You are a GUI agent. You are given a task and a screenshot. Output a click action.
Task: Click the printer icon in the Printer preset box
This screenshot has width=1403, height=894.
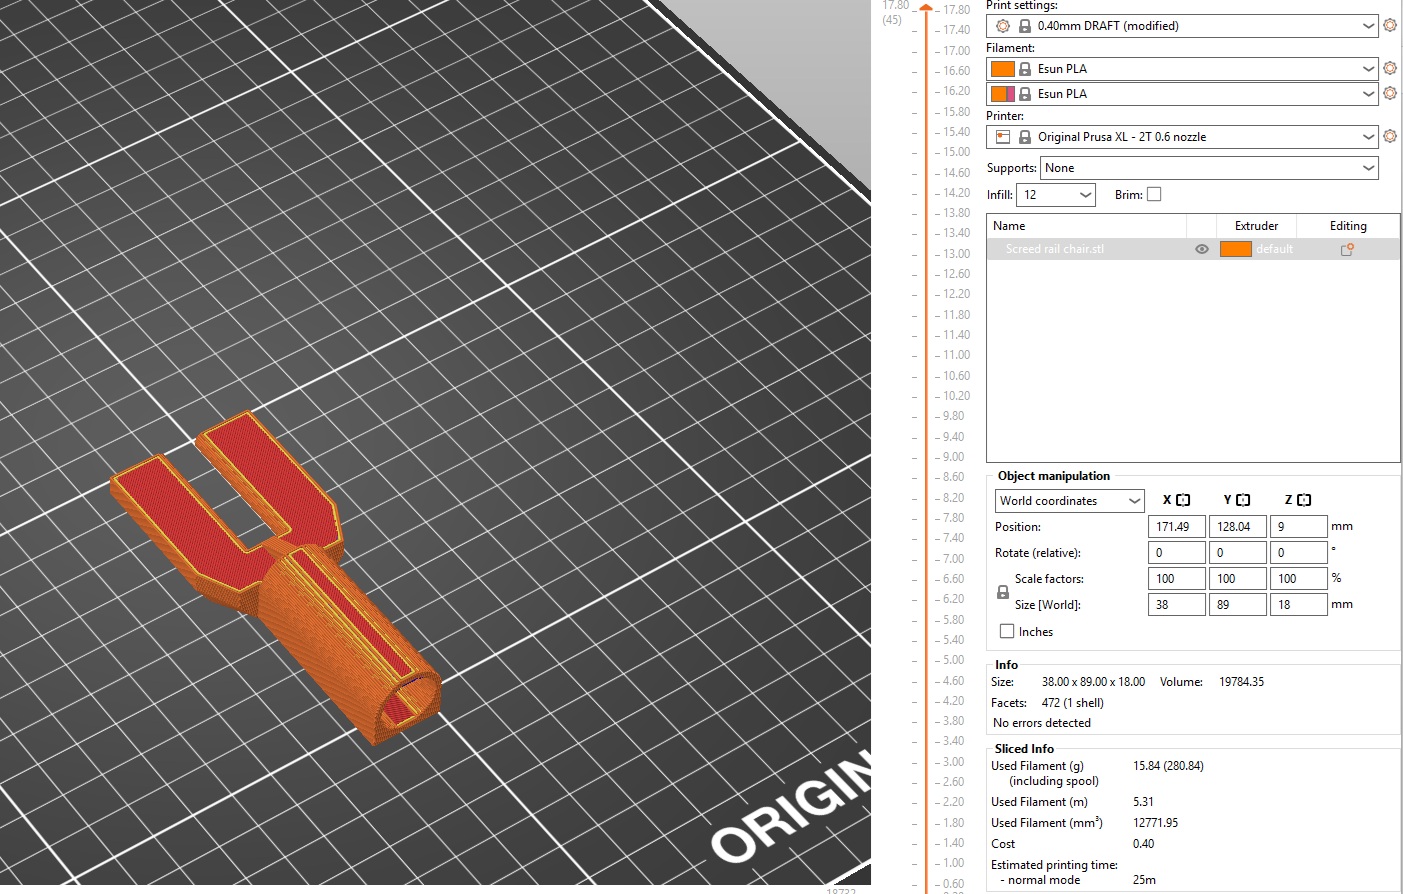coord(1003,137)
